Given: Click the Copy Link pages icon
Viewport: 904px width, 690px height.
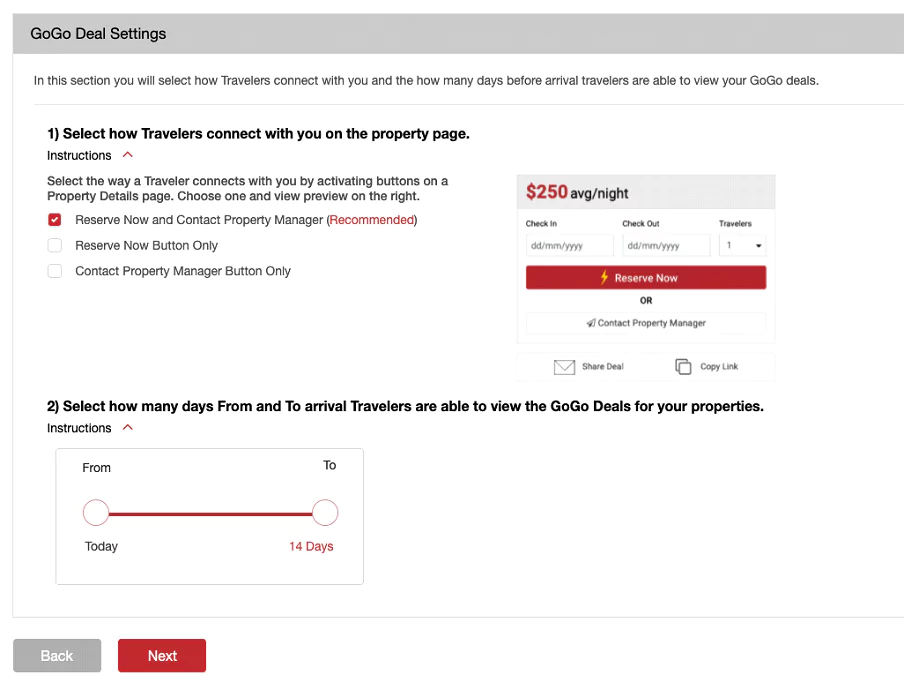Looking at the screenshot, I should coord(683,367).
